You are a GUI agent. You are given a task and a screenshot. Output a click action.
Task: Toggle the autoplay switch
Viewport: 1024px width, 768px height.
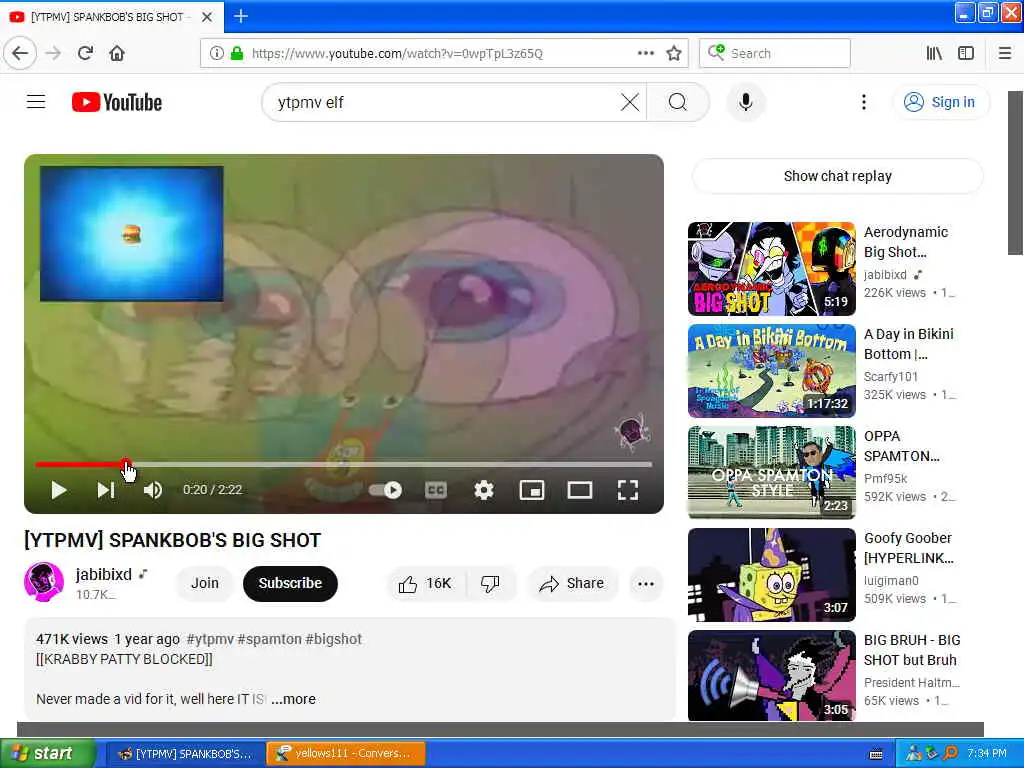pos(385,490)
